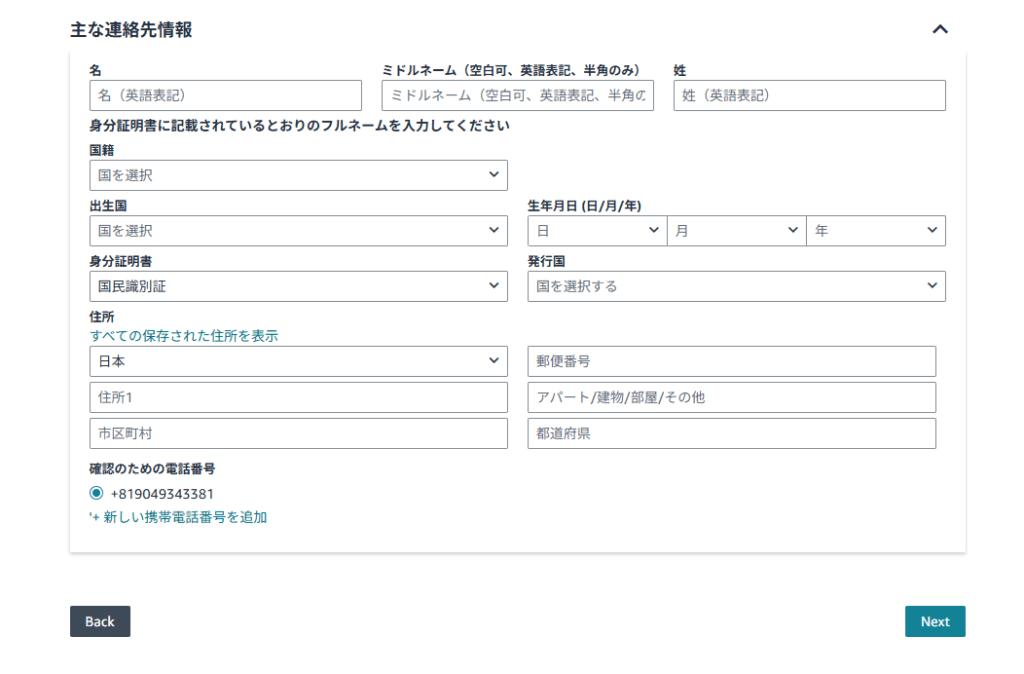Viewport: 1024px width, 674px height.
Task: Click the 郵便番号 postal code field
Action: 731,361
